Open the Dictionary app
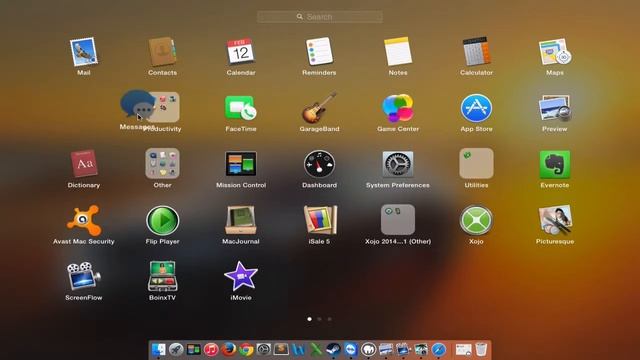Viewport: 640px width, 360px height. pos(84,164)
